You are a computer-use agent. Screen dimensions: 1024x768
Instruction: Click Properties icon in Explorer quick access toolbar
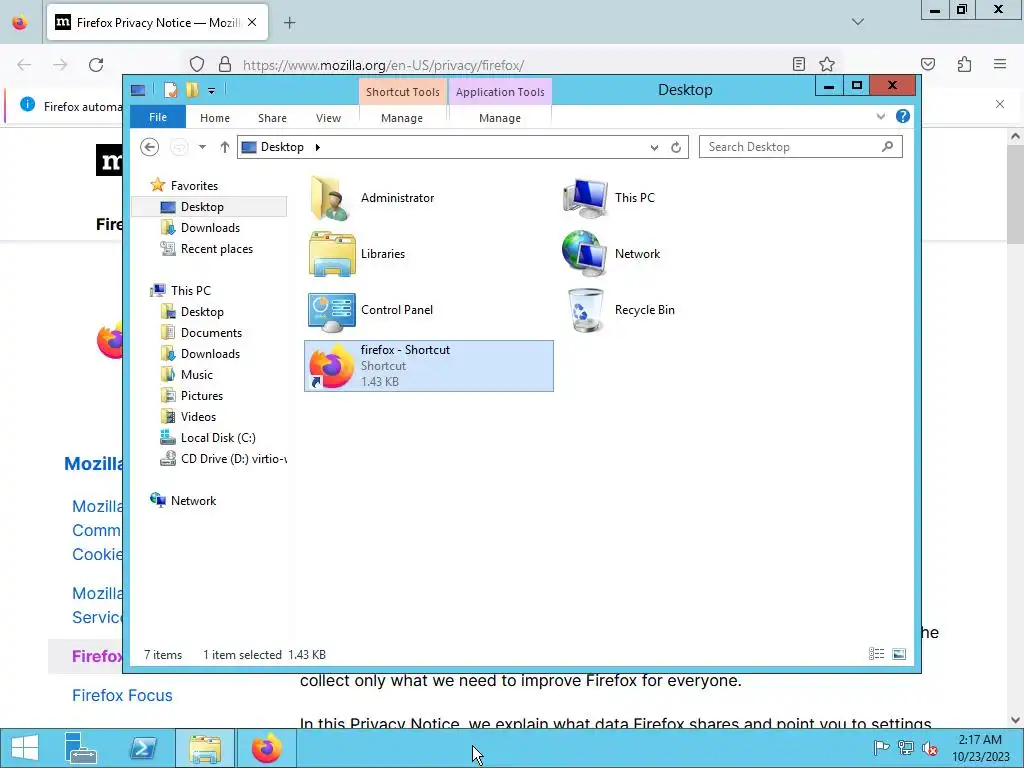[170, 90]
